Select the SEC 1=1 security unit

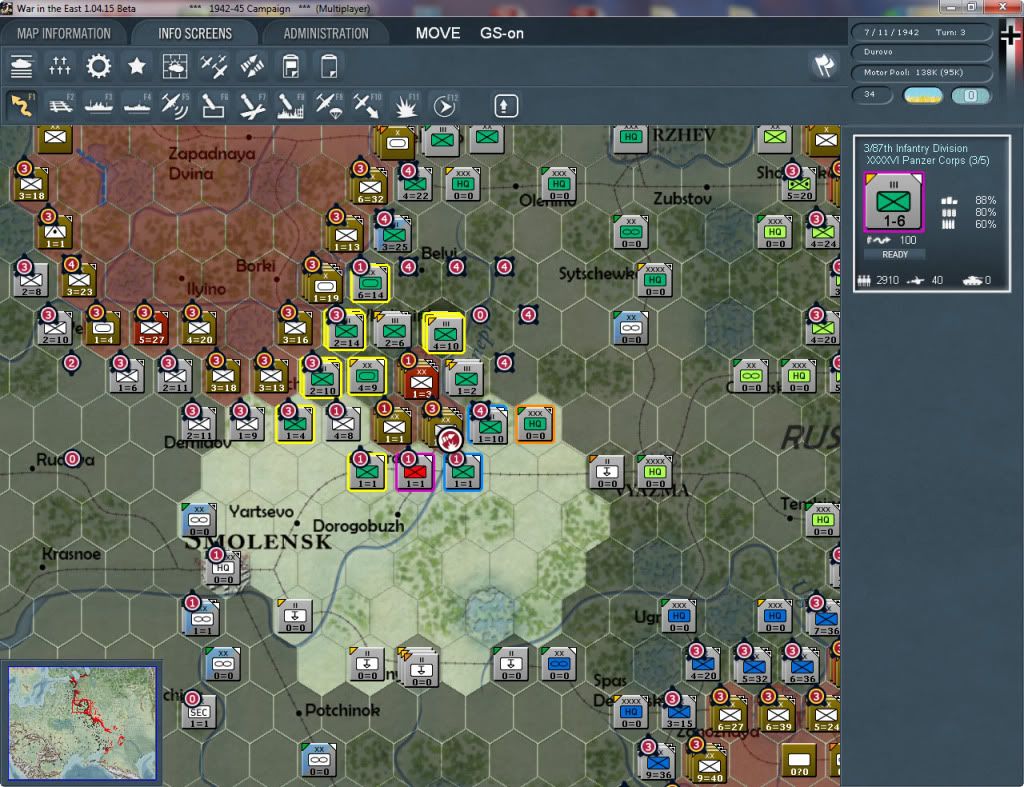[199, 711]
